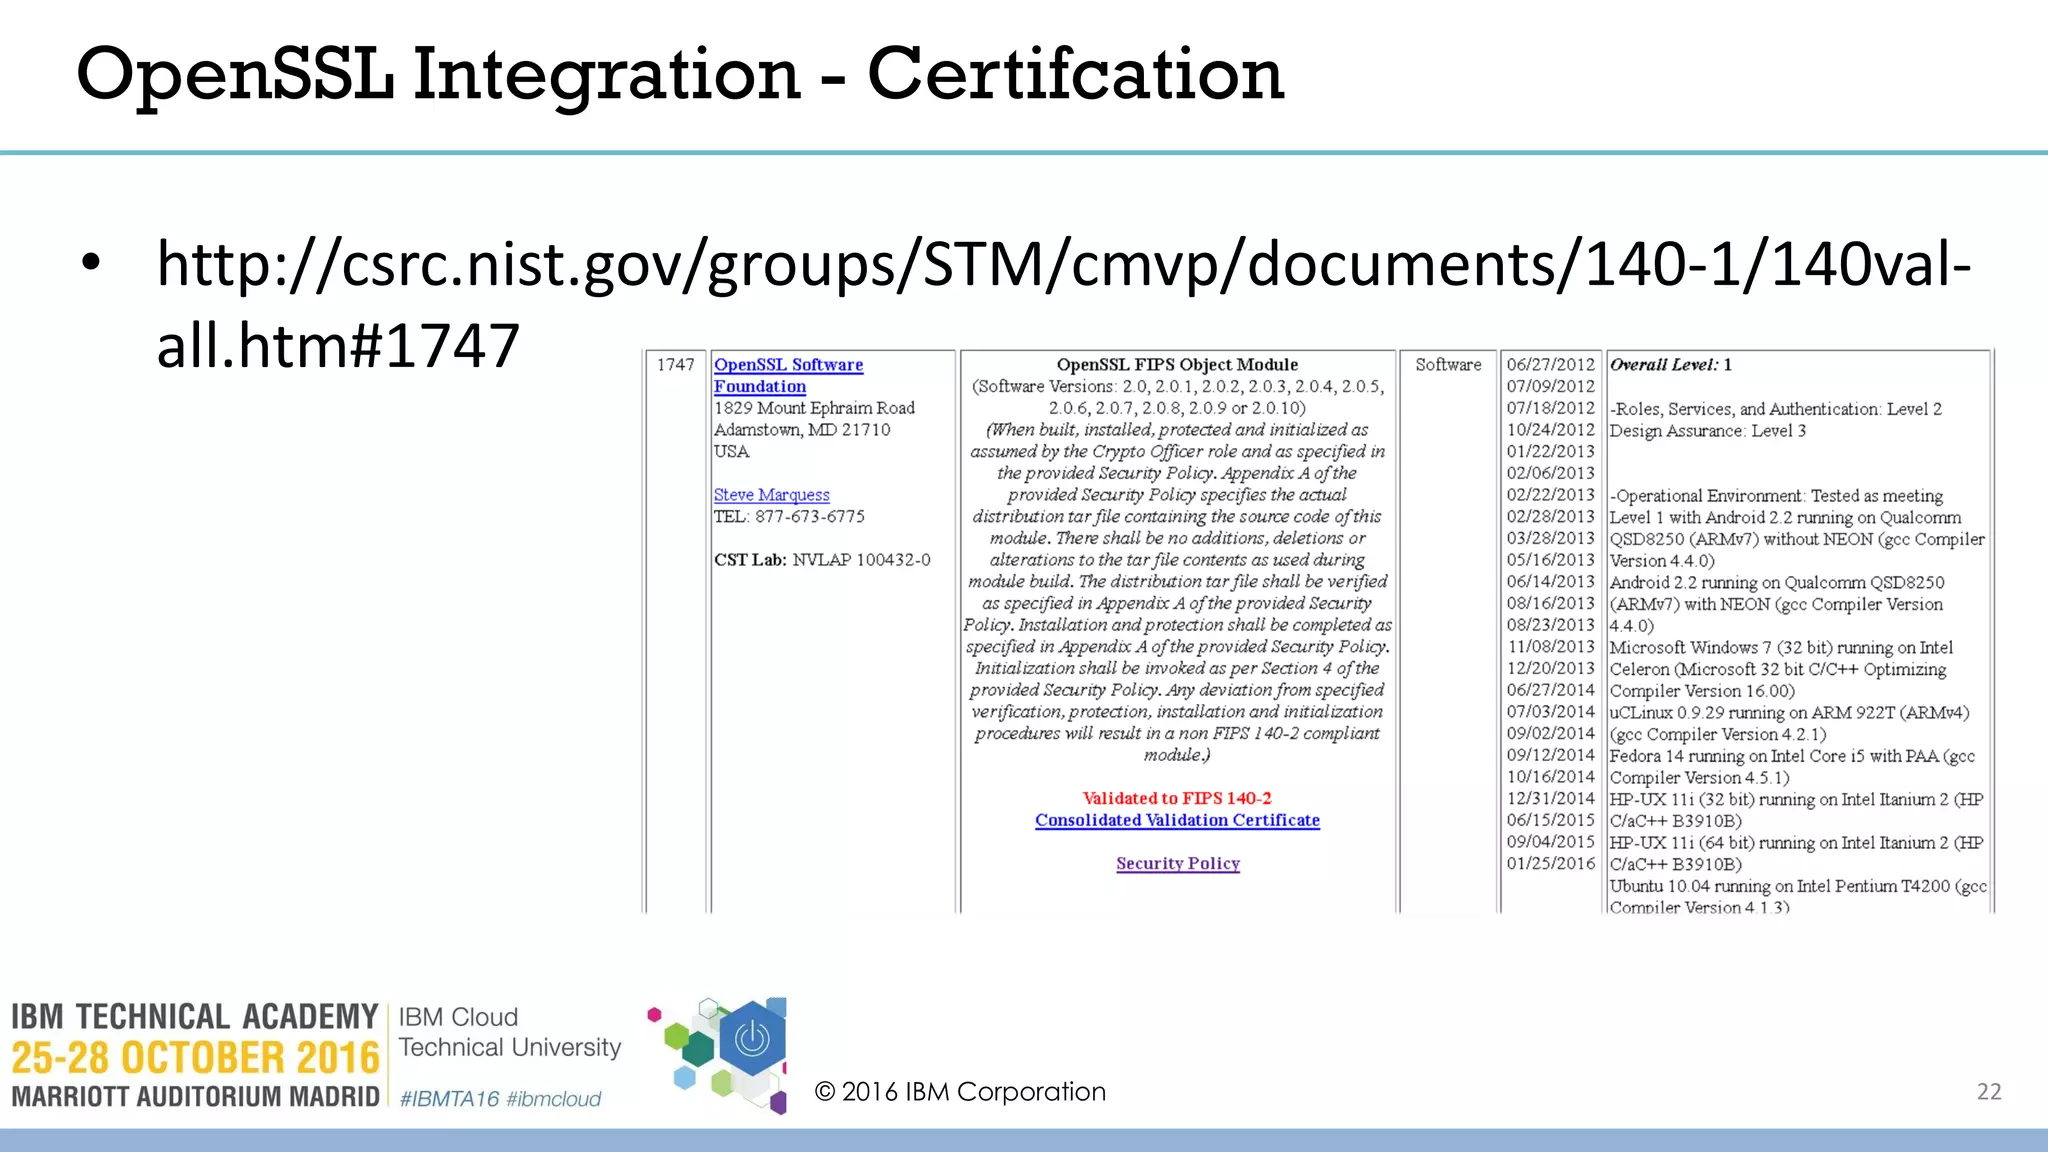Click the IBM Cloud Technical University text
The width and height of the screenshot is (2048, 1152).
point(510,1032)
